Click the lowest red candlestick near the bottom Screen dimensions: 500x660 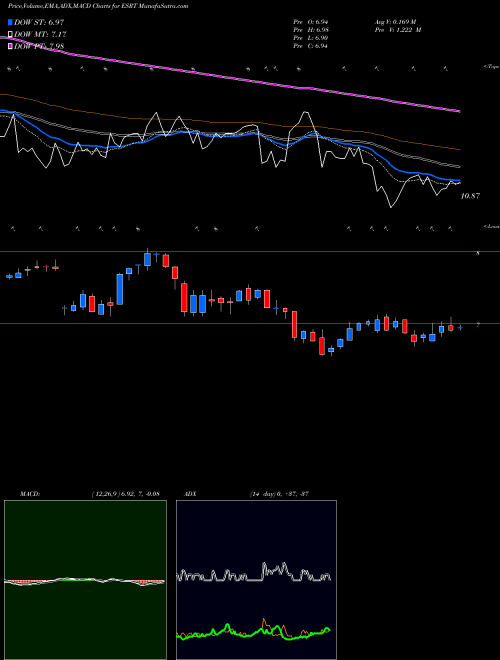[322, 346]
